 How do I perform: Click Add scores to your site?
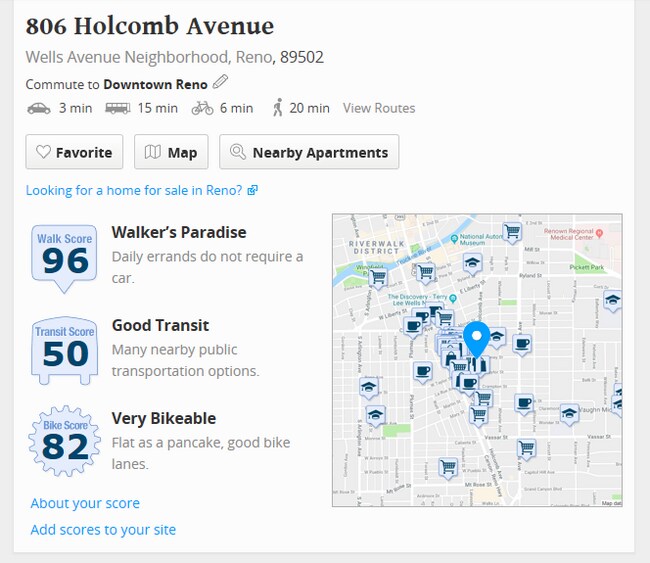click(103, 530)
